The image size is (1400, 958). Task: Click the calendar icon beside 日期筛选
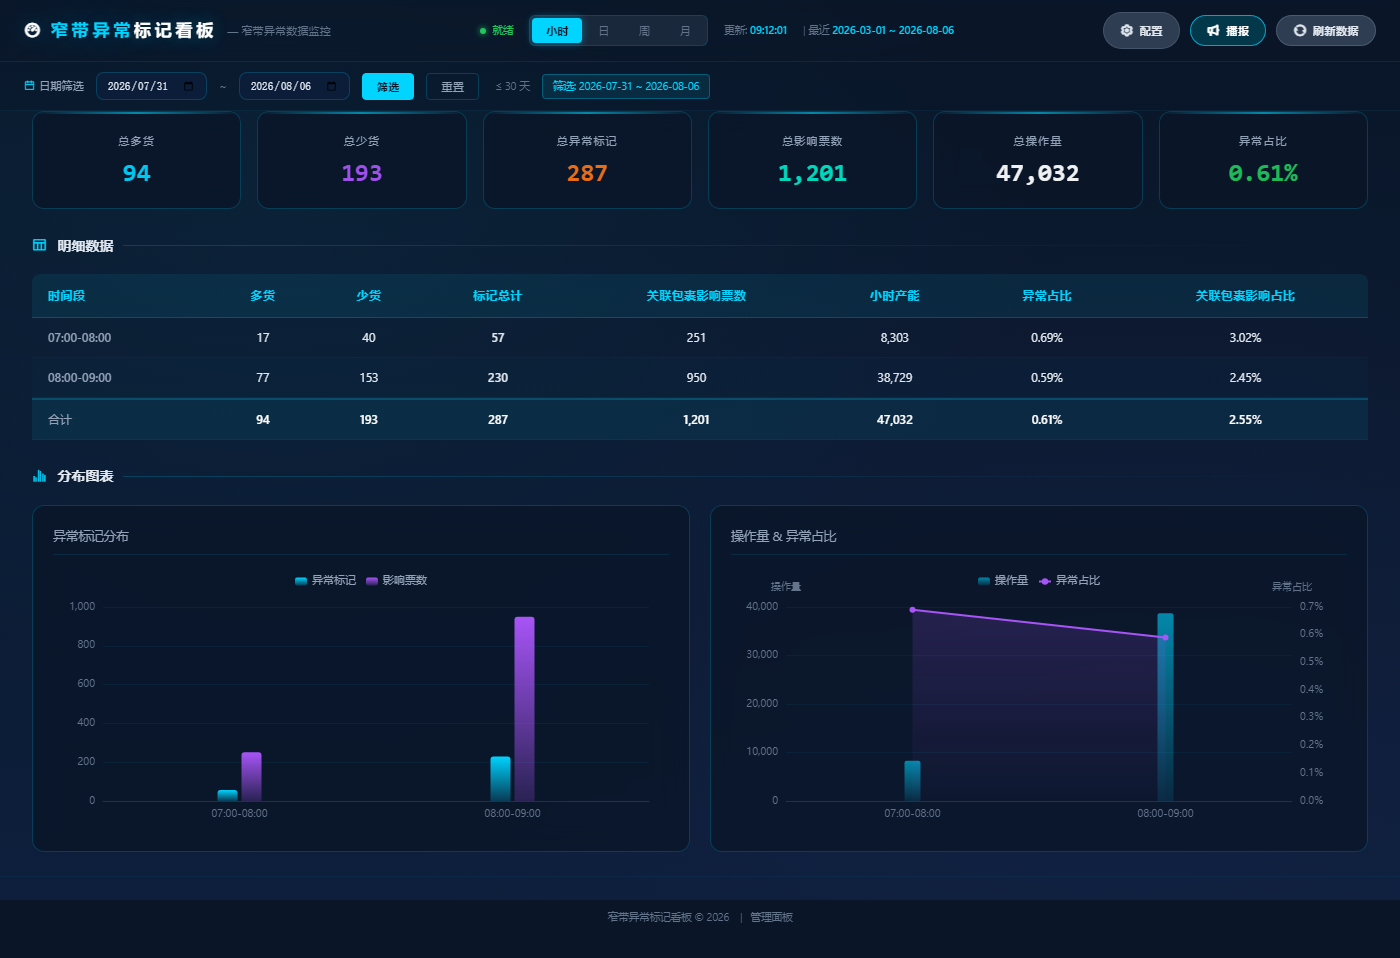point(29,86)
